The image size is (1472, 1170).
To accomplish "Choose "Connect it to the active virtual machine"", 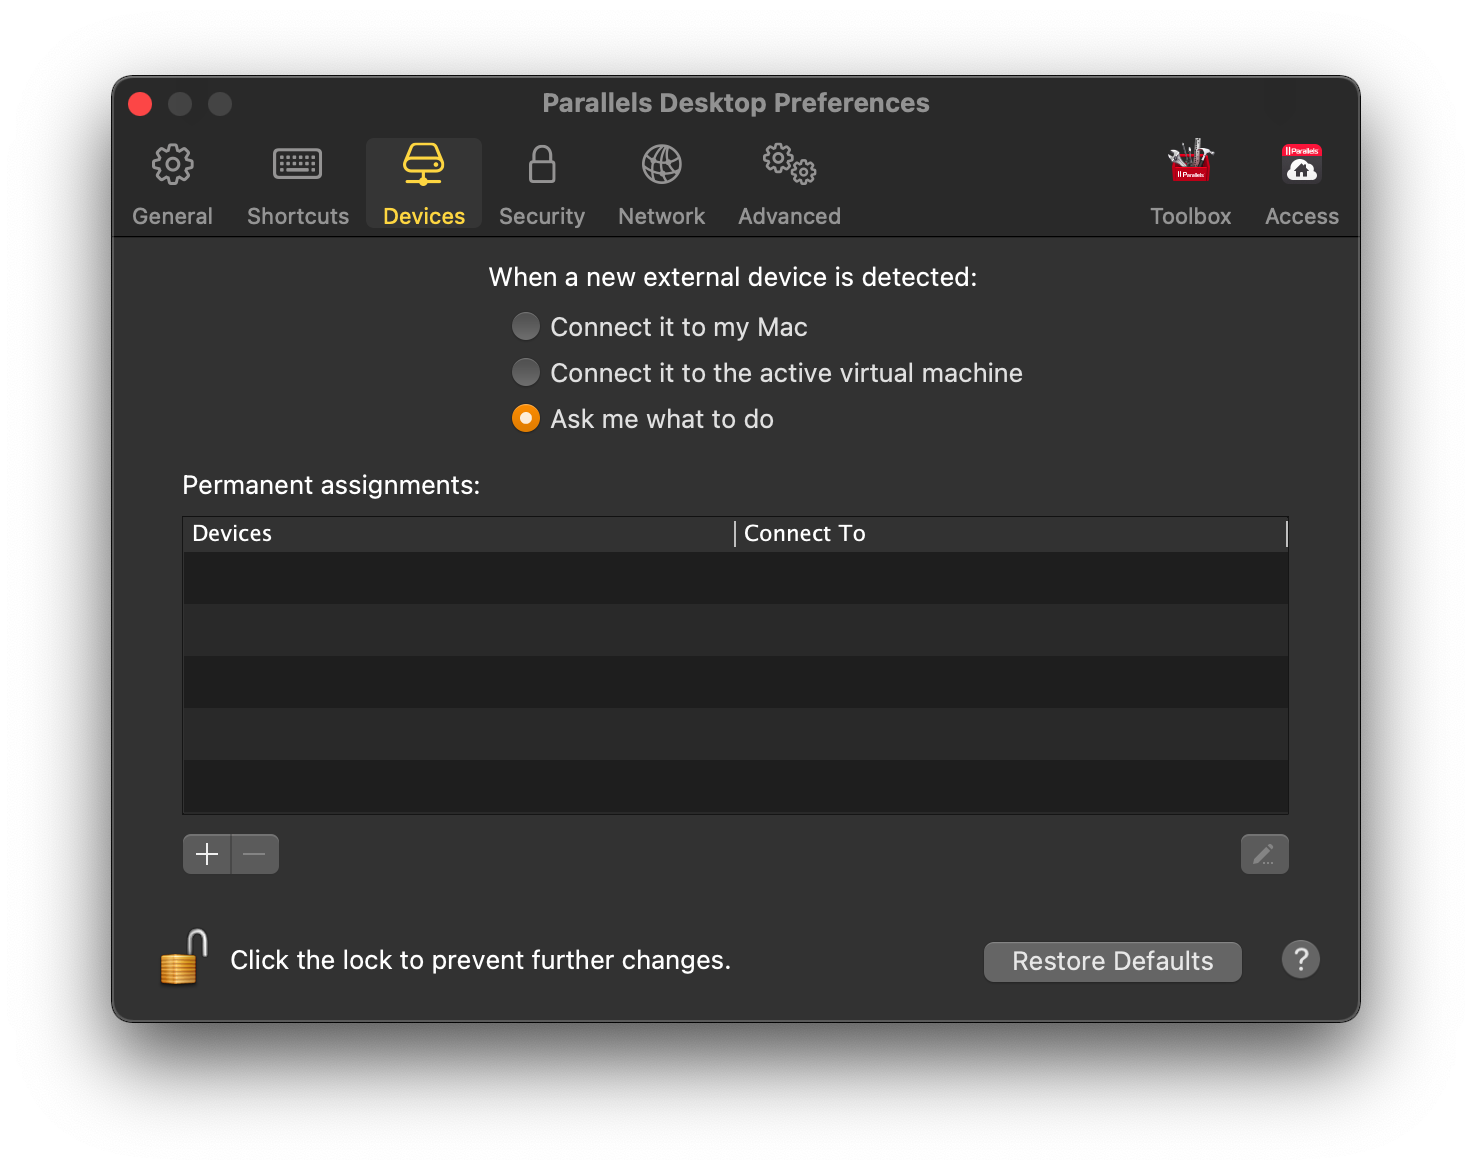I will point(526,373).
